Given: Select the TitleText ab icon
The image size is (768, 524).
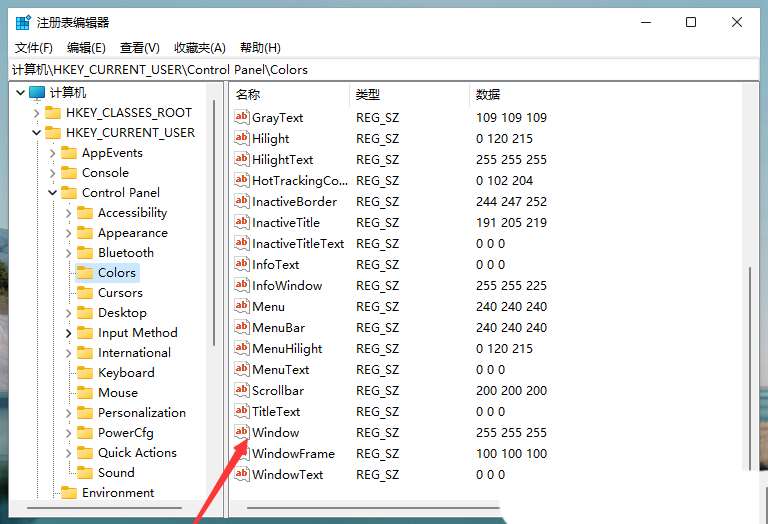Looking at the screenshot, I should [x=241, y=411].
